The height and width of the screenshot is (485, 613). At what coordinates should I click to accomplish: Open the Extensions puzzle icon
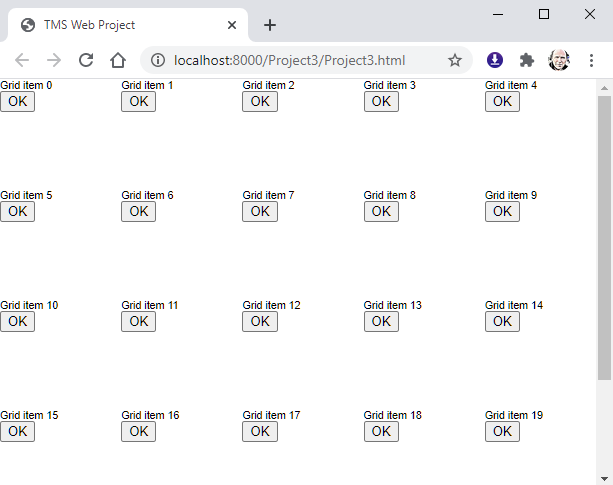coord(527,60)
